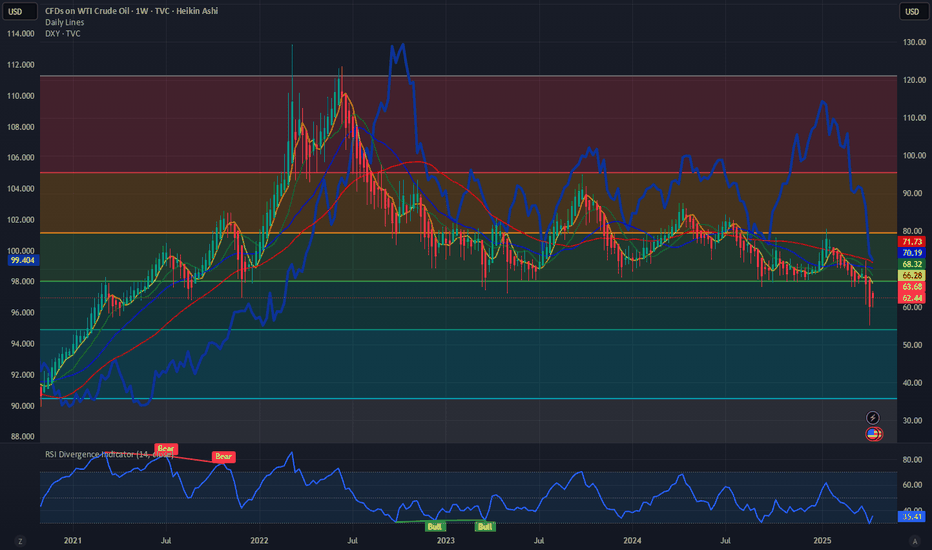Click the Z timezone button beside the time axis
The height and width of the screenshot is (550, 932).
20,541
